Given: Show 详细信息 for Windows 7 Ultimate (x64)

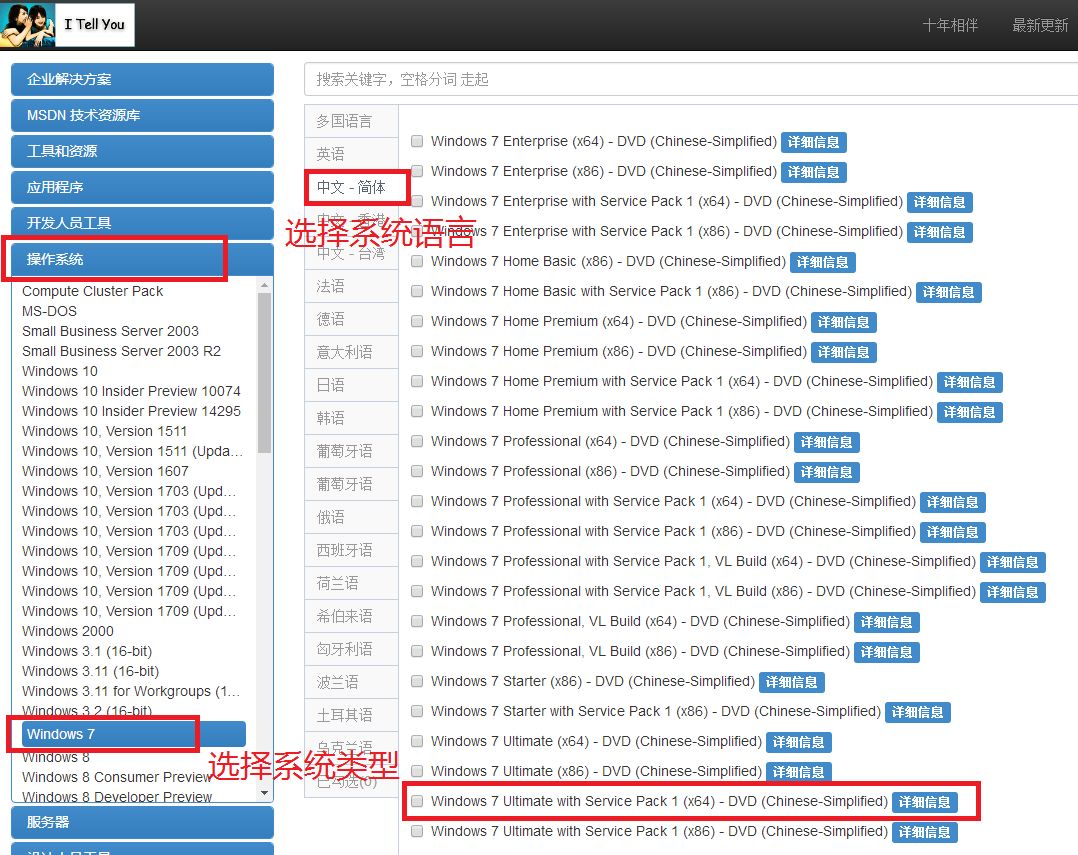Looking at the screenshot, I should (x=798, y=742).
